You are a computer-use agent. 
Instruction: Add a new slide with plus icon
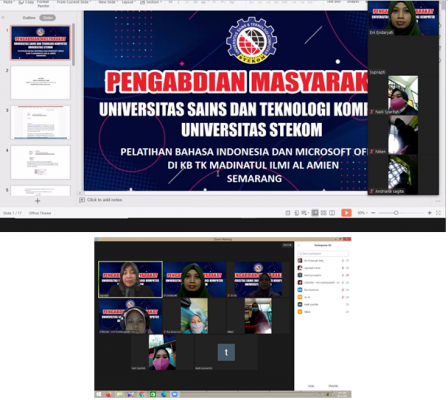click(x=38, y=201)
